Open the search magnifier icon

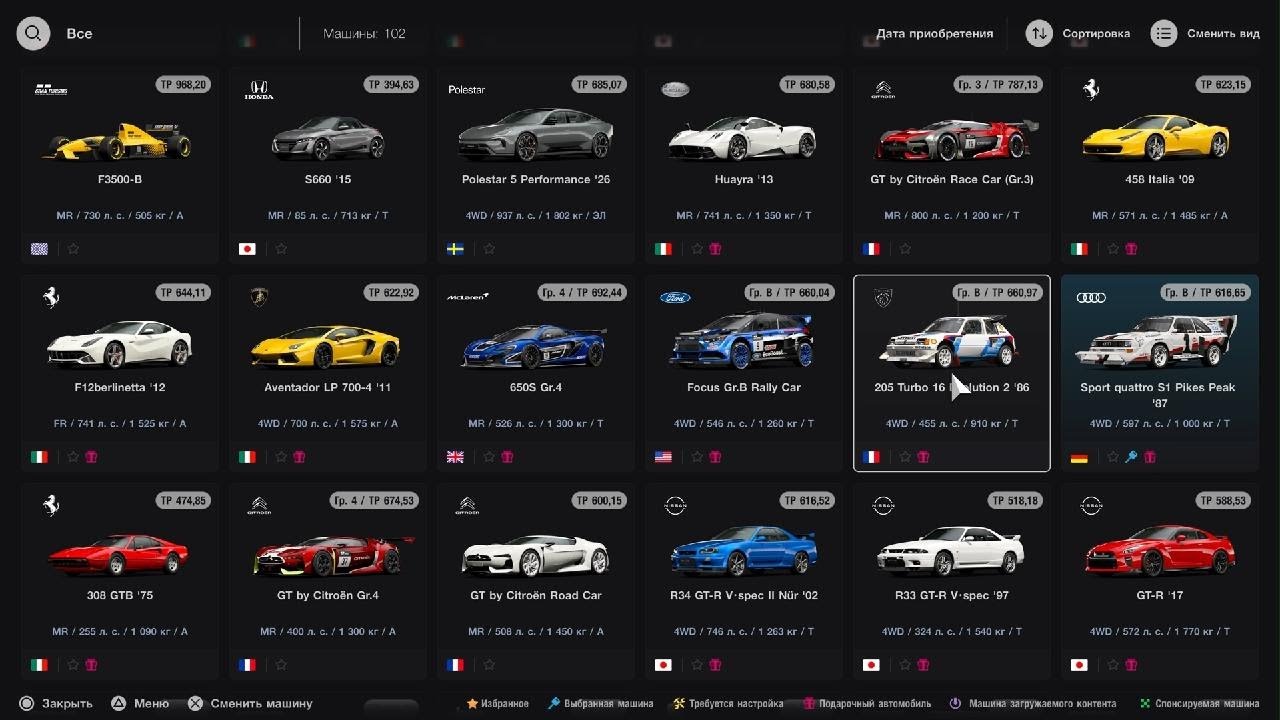click(x=33, y=33)
